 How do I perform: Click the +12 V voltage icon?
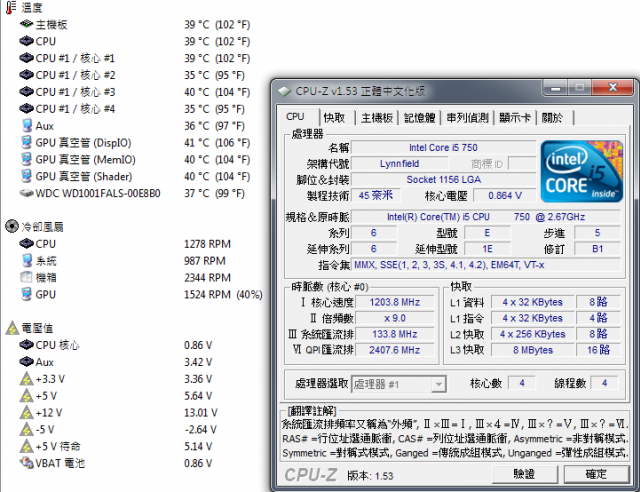coord(26,412)
